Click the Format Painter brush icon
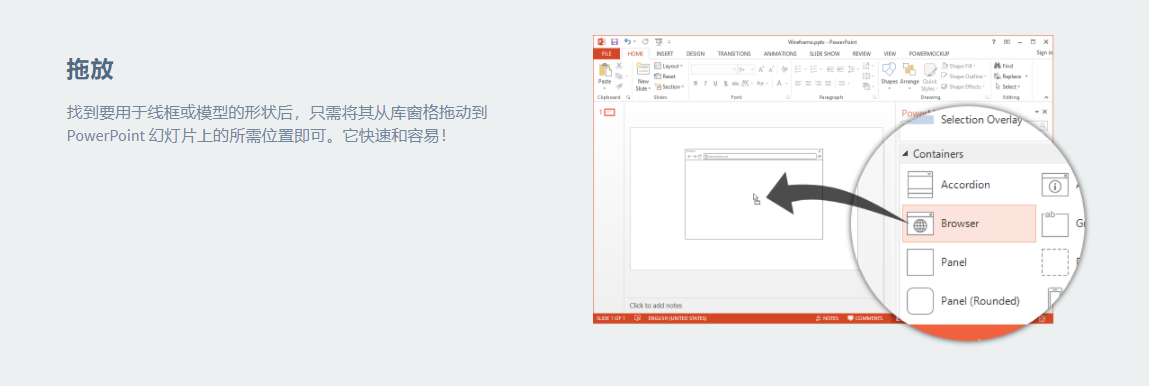This screenshot has width=1149, height=386. click(619, 86)
